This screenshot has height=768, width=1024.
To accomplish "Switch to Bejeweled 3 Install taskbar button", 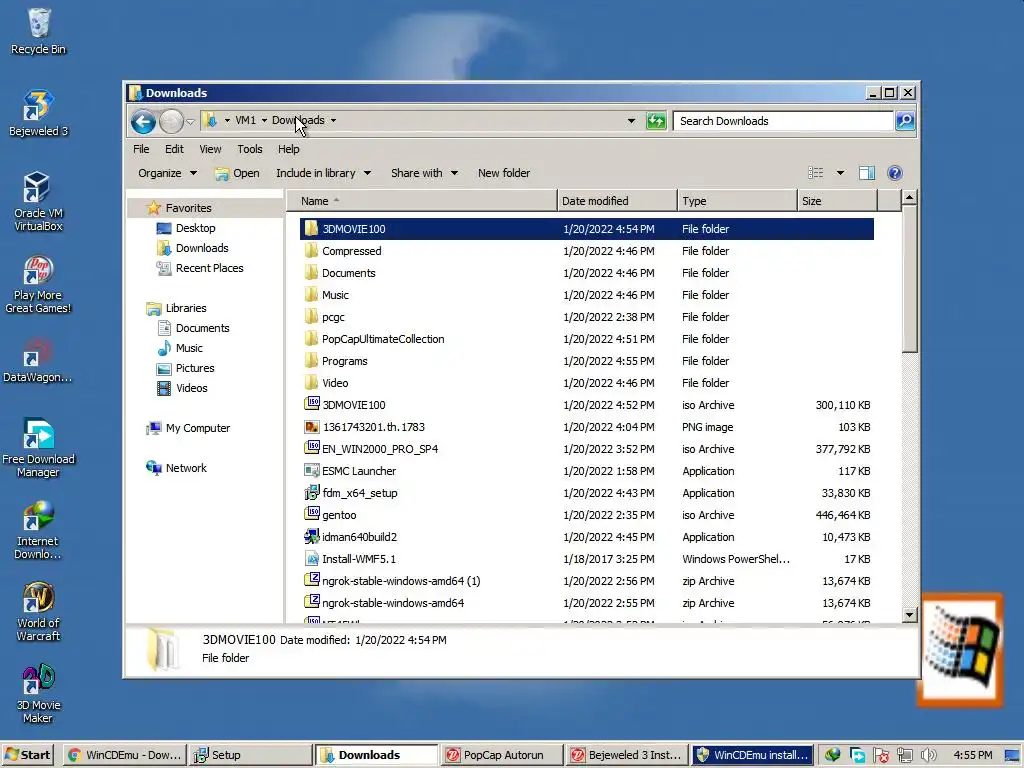I will point(628,755).
